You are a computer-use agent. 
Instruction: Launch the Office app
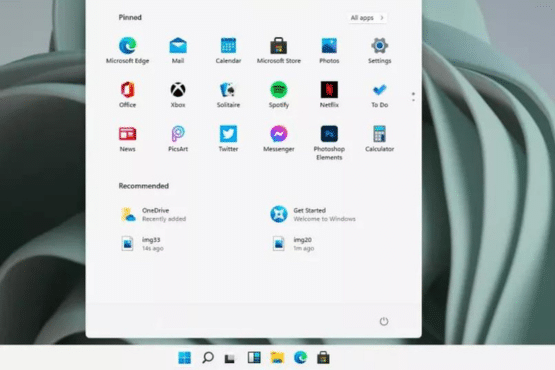pyautogui.click(x=127, y=95)
